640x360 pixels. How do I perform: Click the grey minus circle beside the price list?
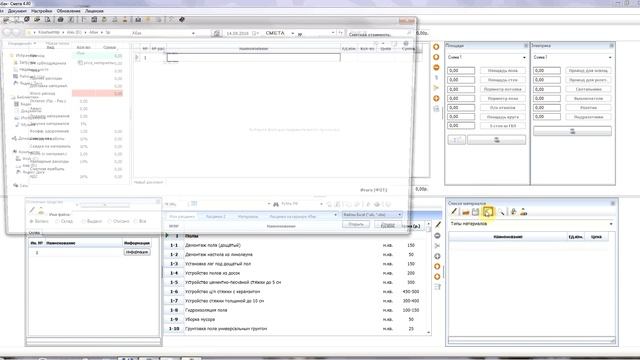[x=437, y=236]
